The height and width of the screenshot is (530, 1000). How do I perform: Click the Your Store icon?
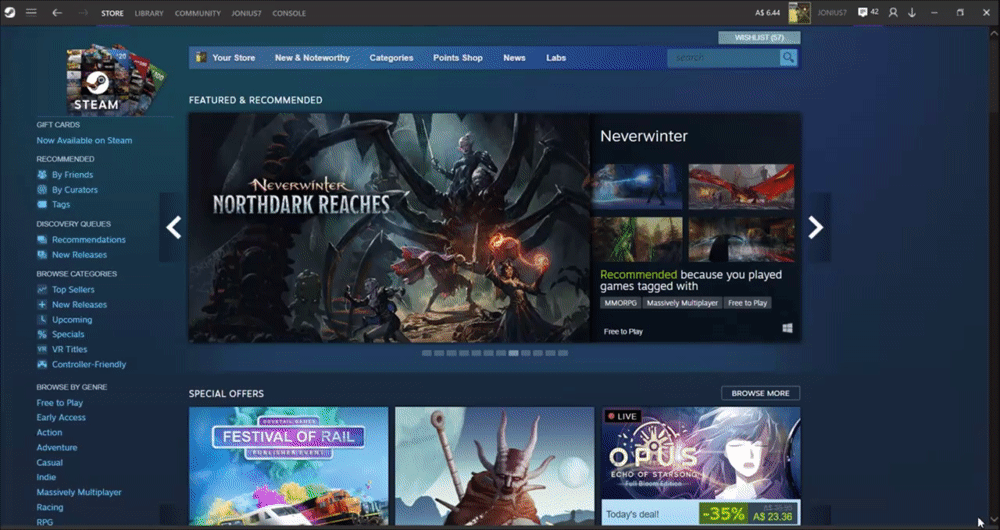pos(201,57)
